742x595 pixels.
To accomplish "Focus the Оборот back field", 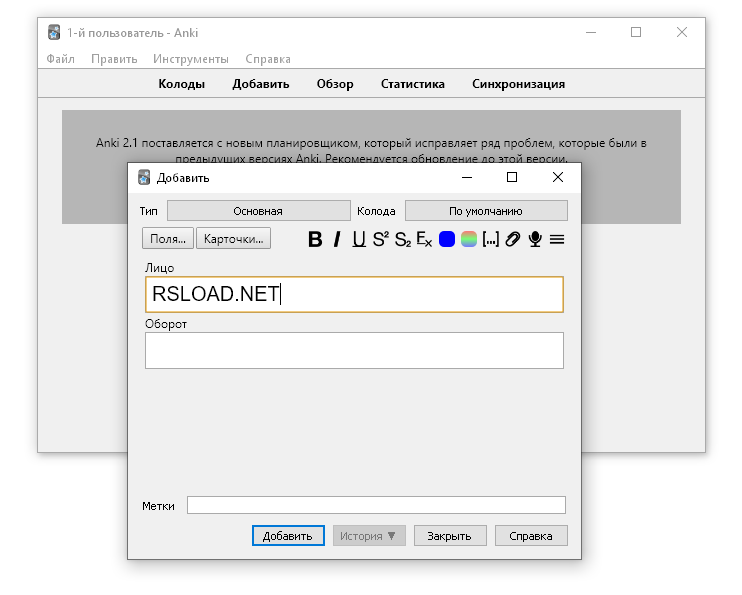I will [354, 350].
